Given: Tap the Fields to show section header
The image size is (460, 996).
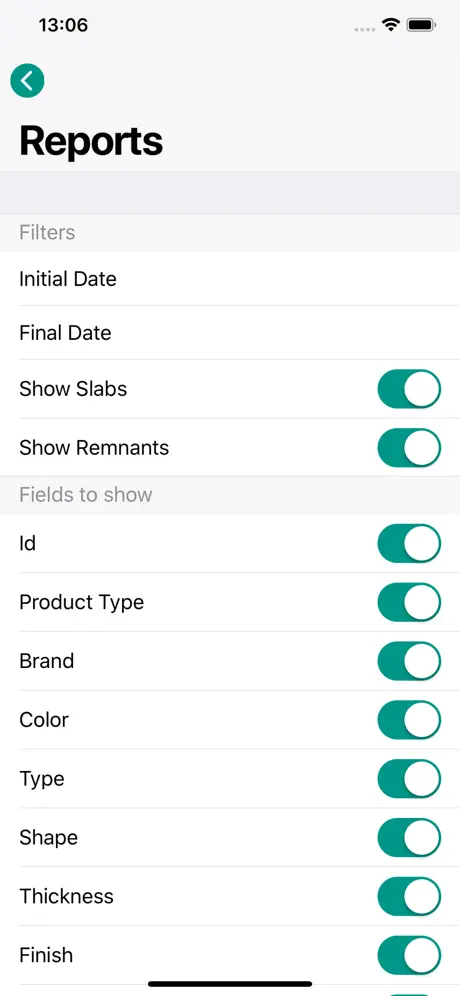Looking at the screenshot, I should point(86,495).
